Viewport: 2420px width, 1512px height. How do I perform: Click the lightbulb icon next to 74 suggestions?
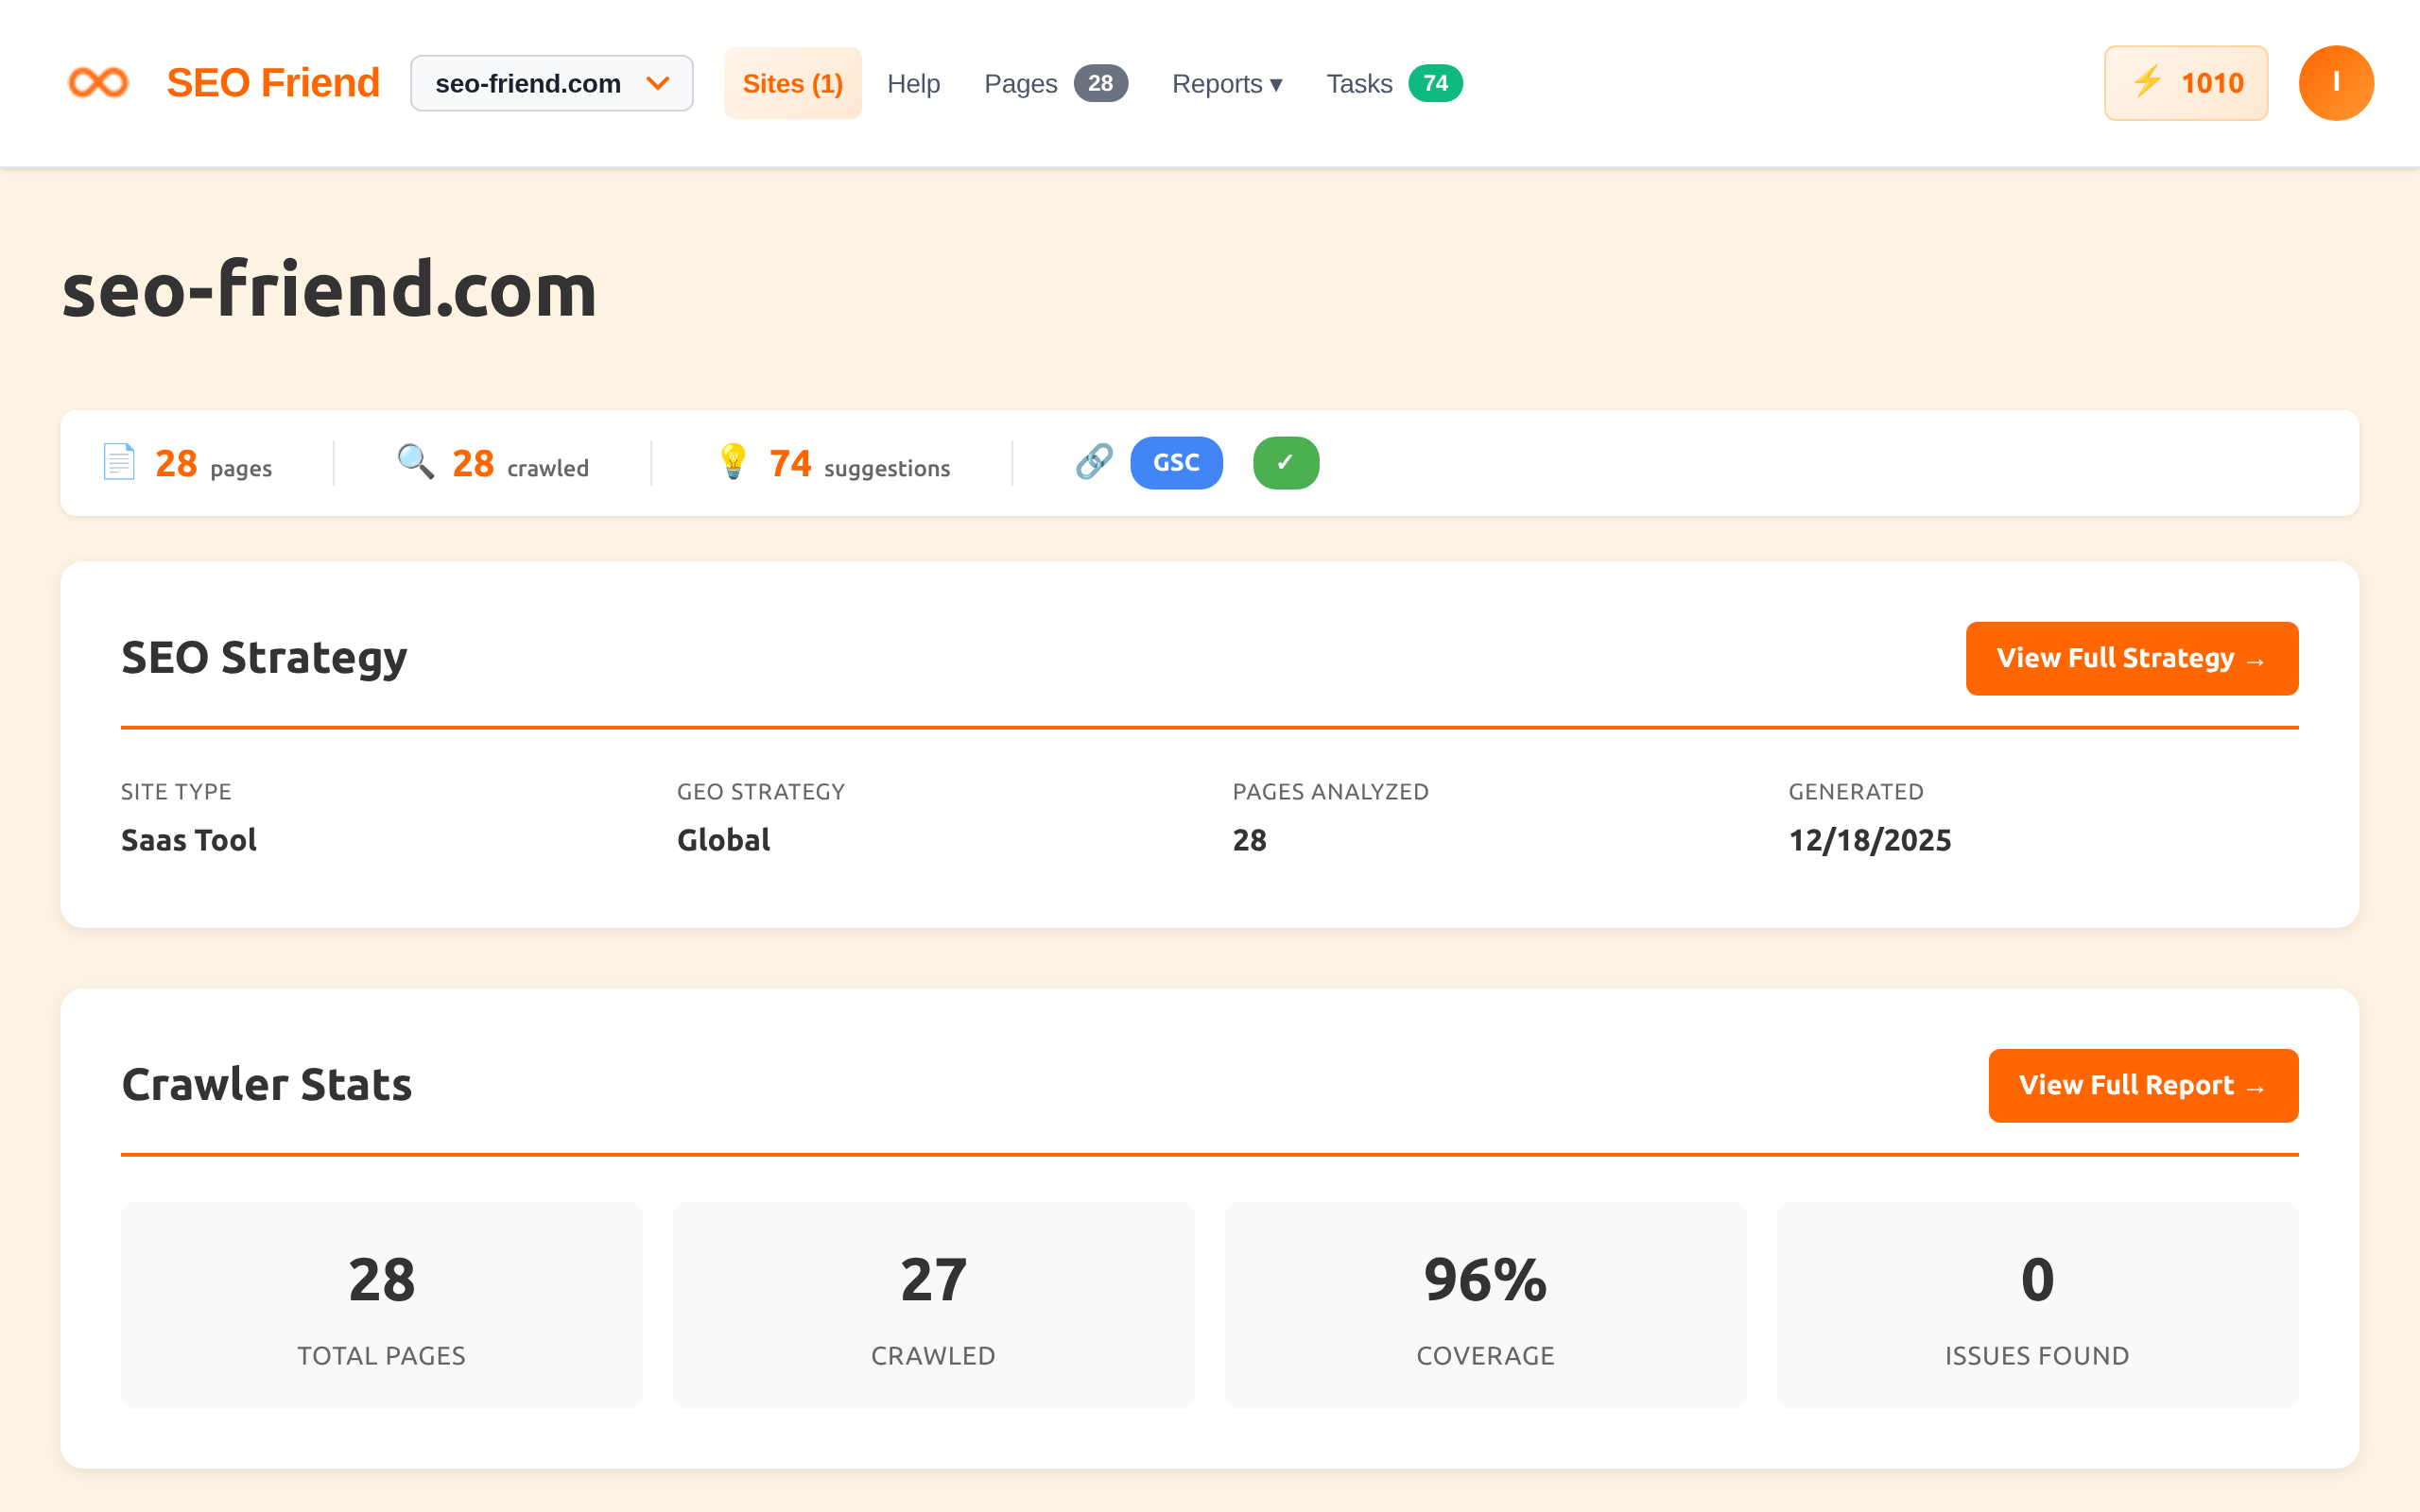point(734,462)
